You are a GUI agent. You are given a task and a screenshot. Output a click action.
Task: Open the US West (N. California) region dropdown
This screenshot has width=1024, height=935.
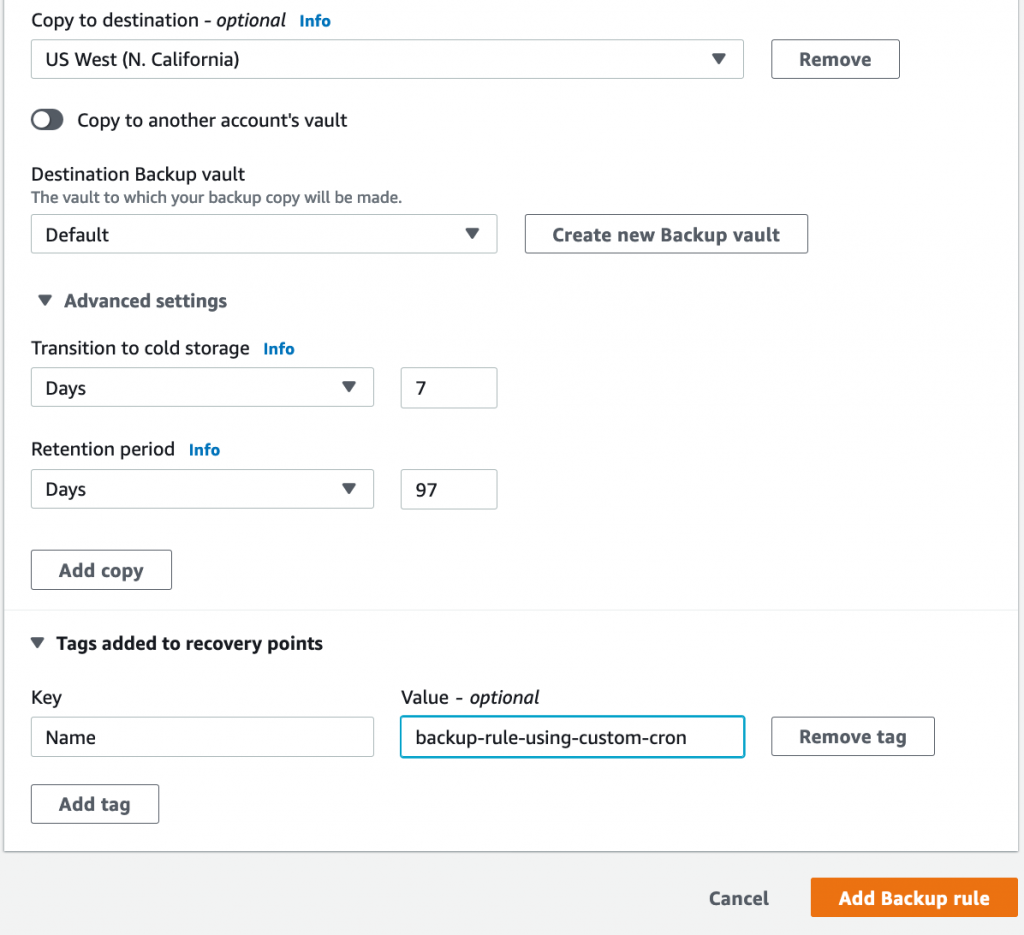tap(387, 59)
